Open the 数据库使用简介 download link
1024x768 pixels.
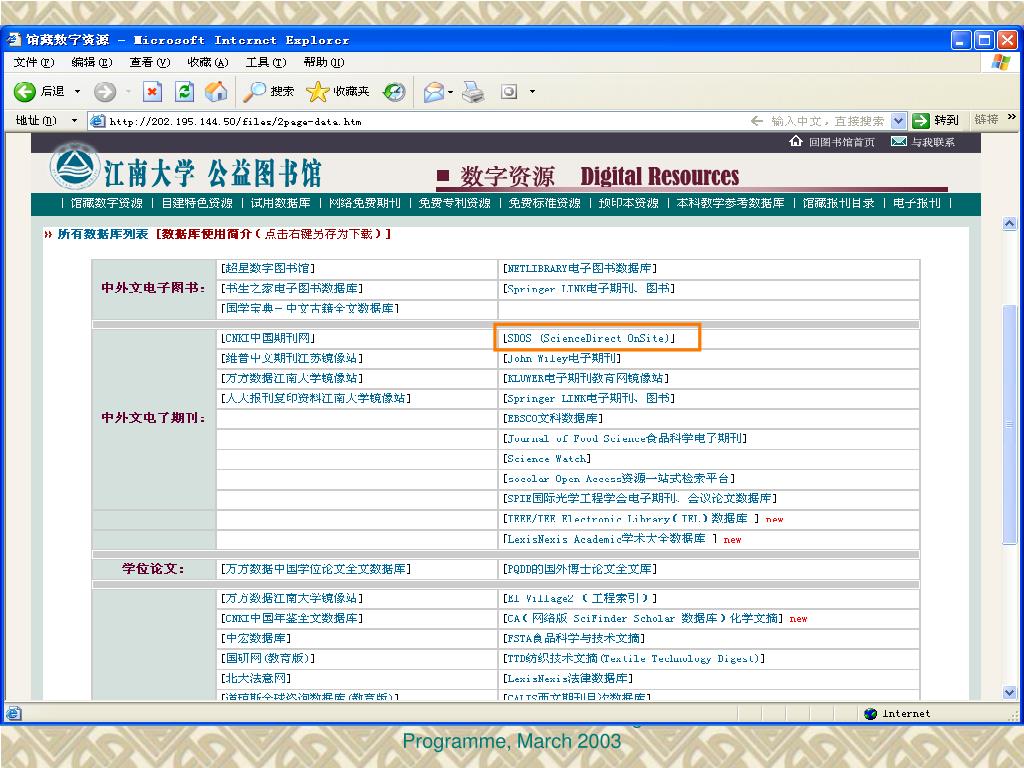coord(273,234)
